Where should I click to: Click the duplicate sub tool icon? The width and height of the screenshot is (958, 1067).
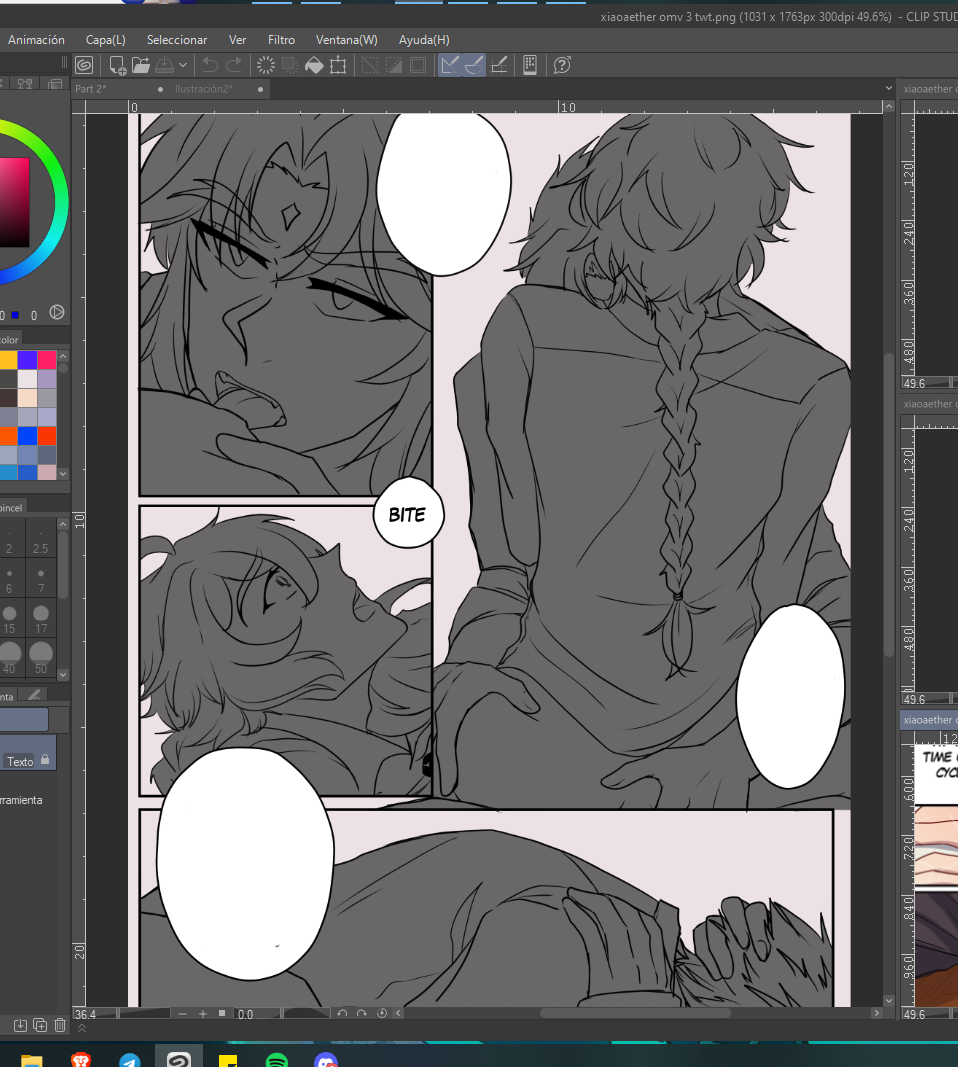point(40,1025)
